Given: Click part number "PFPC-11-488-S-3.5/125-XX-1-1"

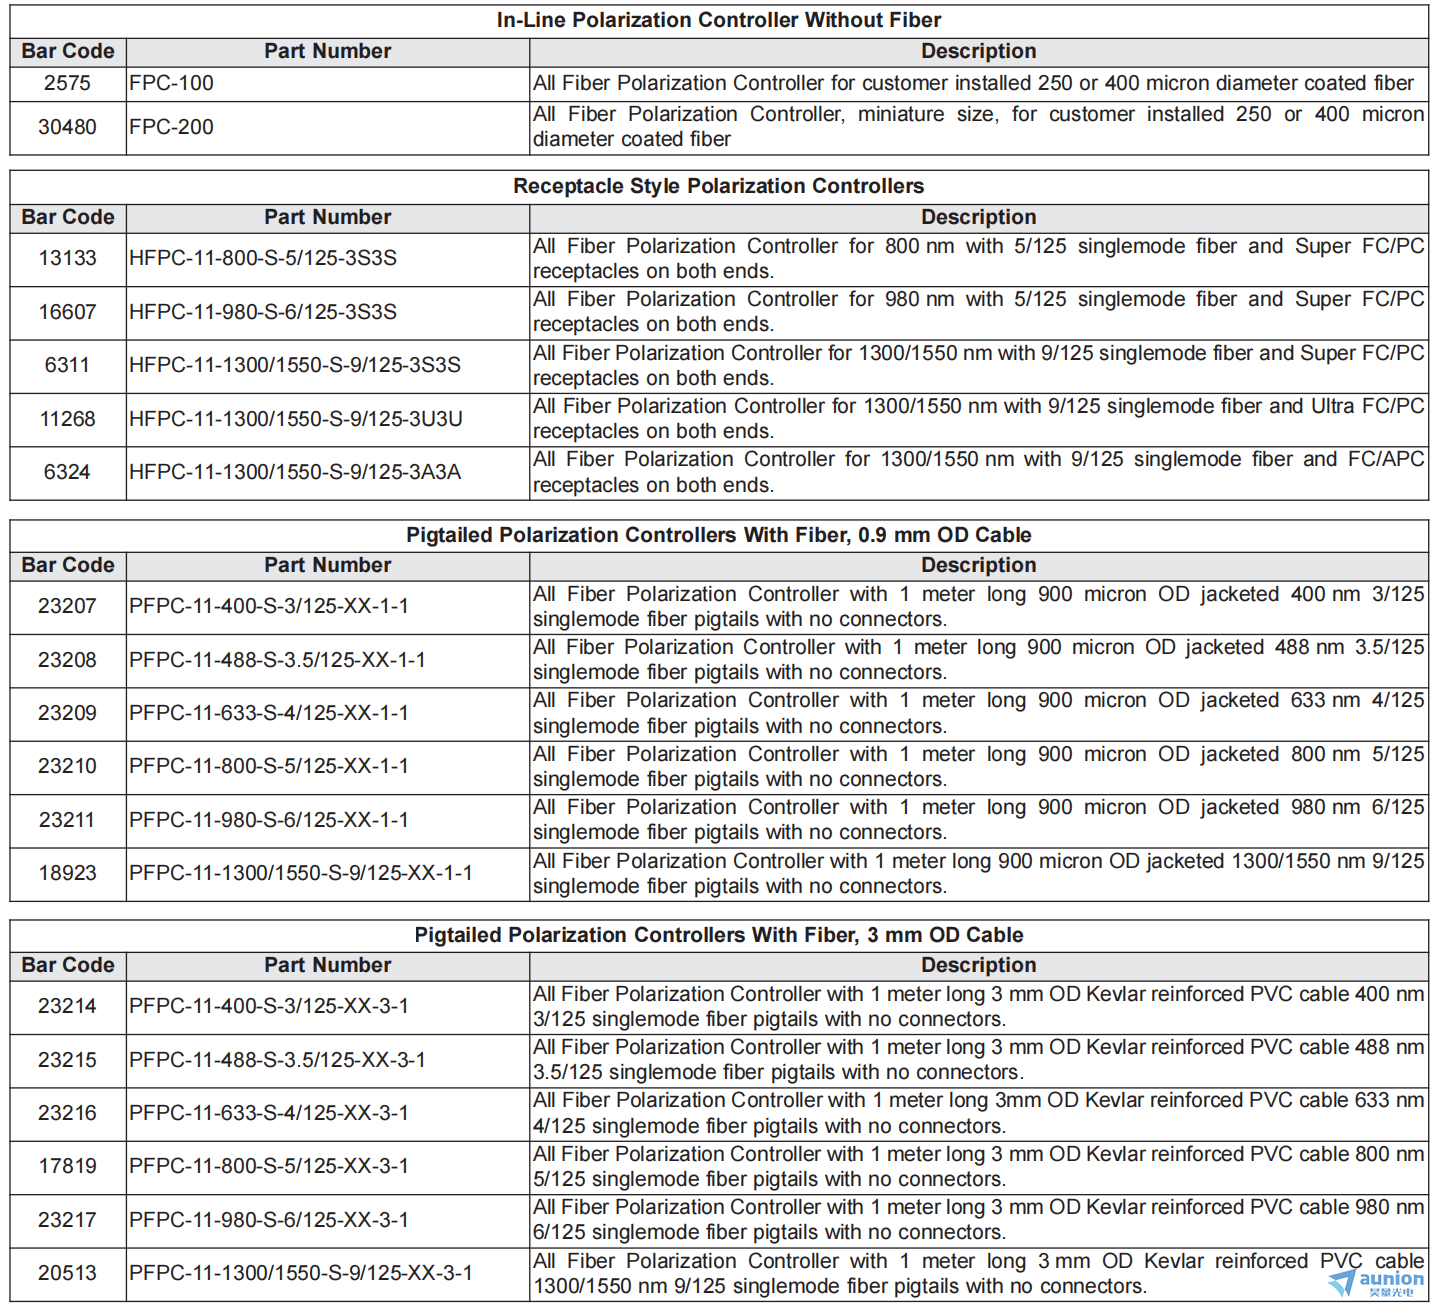Looking at the screenshot, I should tap(277, 660).
